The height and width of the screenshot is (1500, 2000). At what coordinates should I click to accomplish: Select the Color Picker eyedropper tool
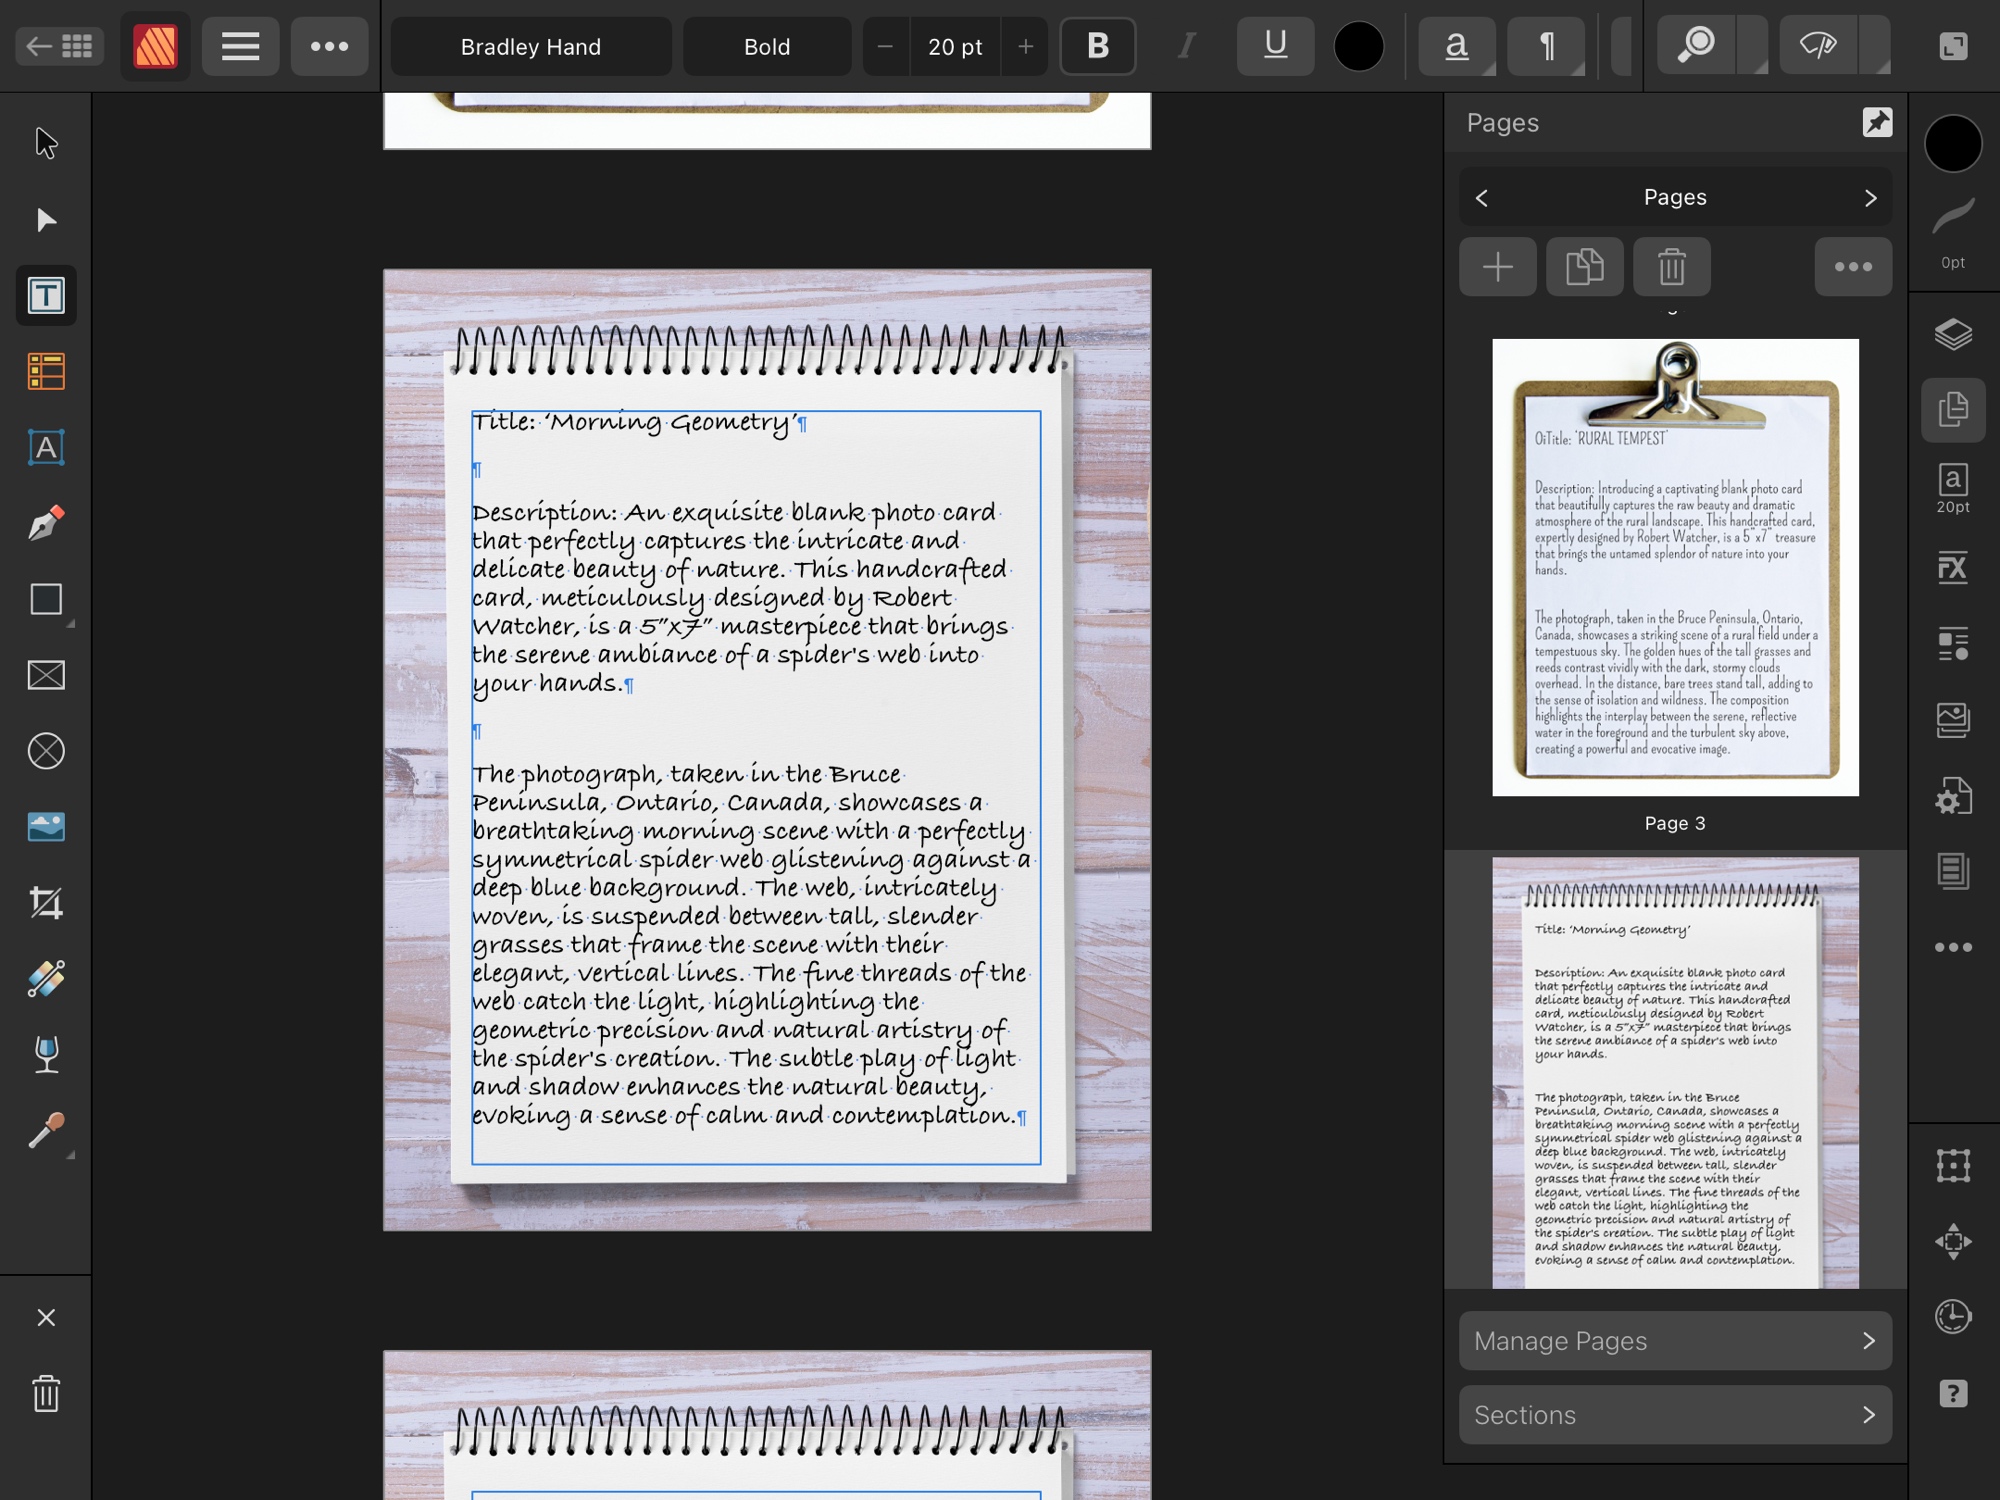point(46,1131)
